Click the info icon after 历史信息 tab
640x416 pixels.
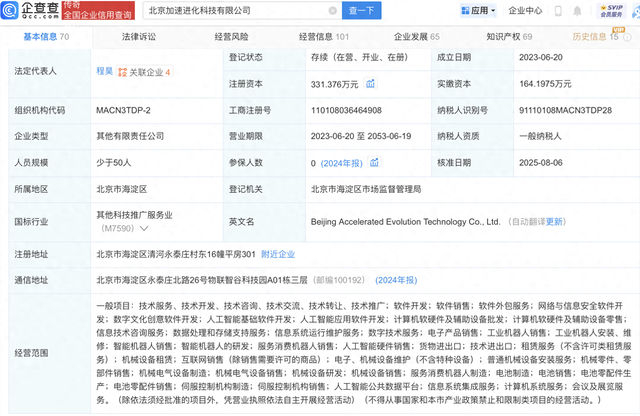[627, 37]
